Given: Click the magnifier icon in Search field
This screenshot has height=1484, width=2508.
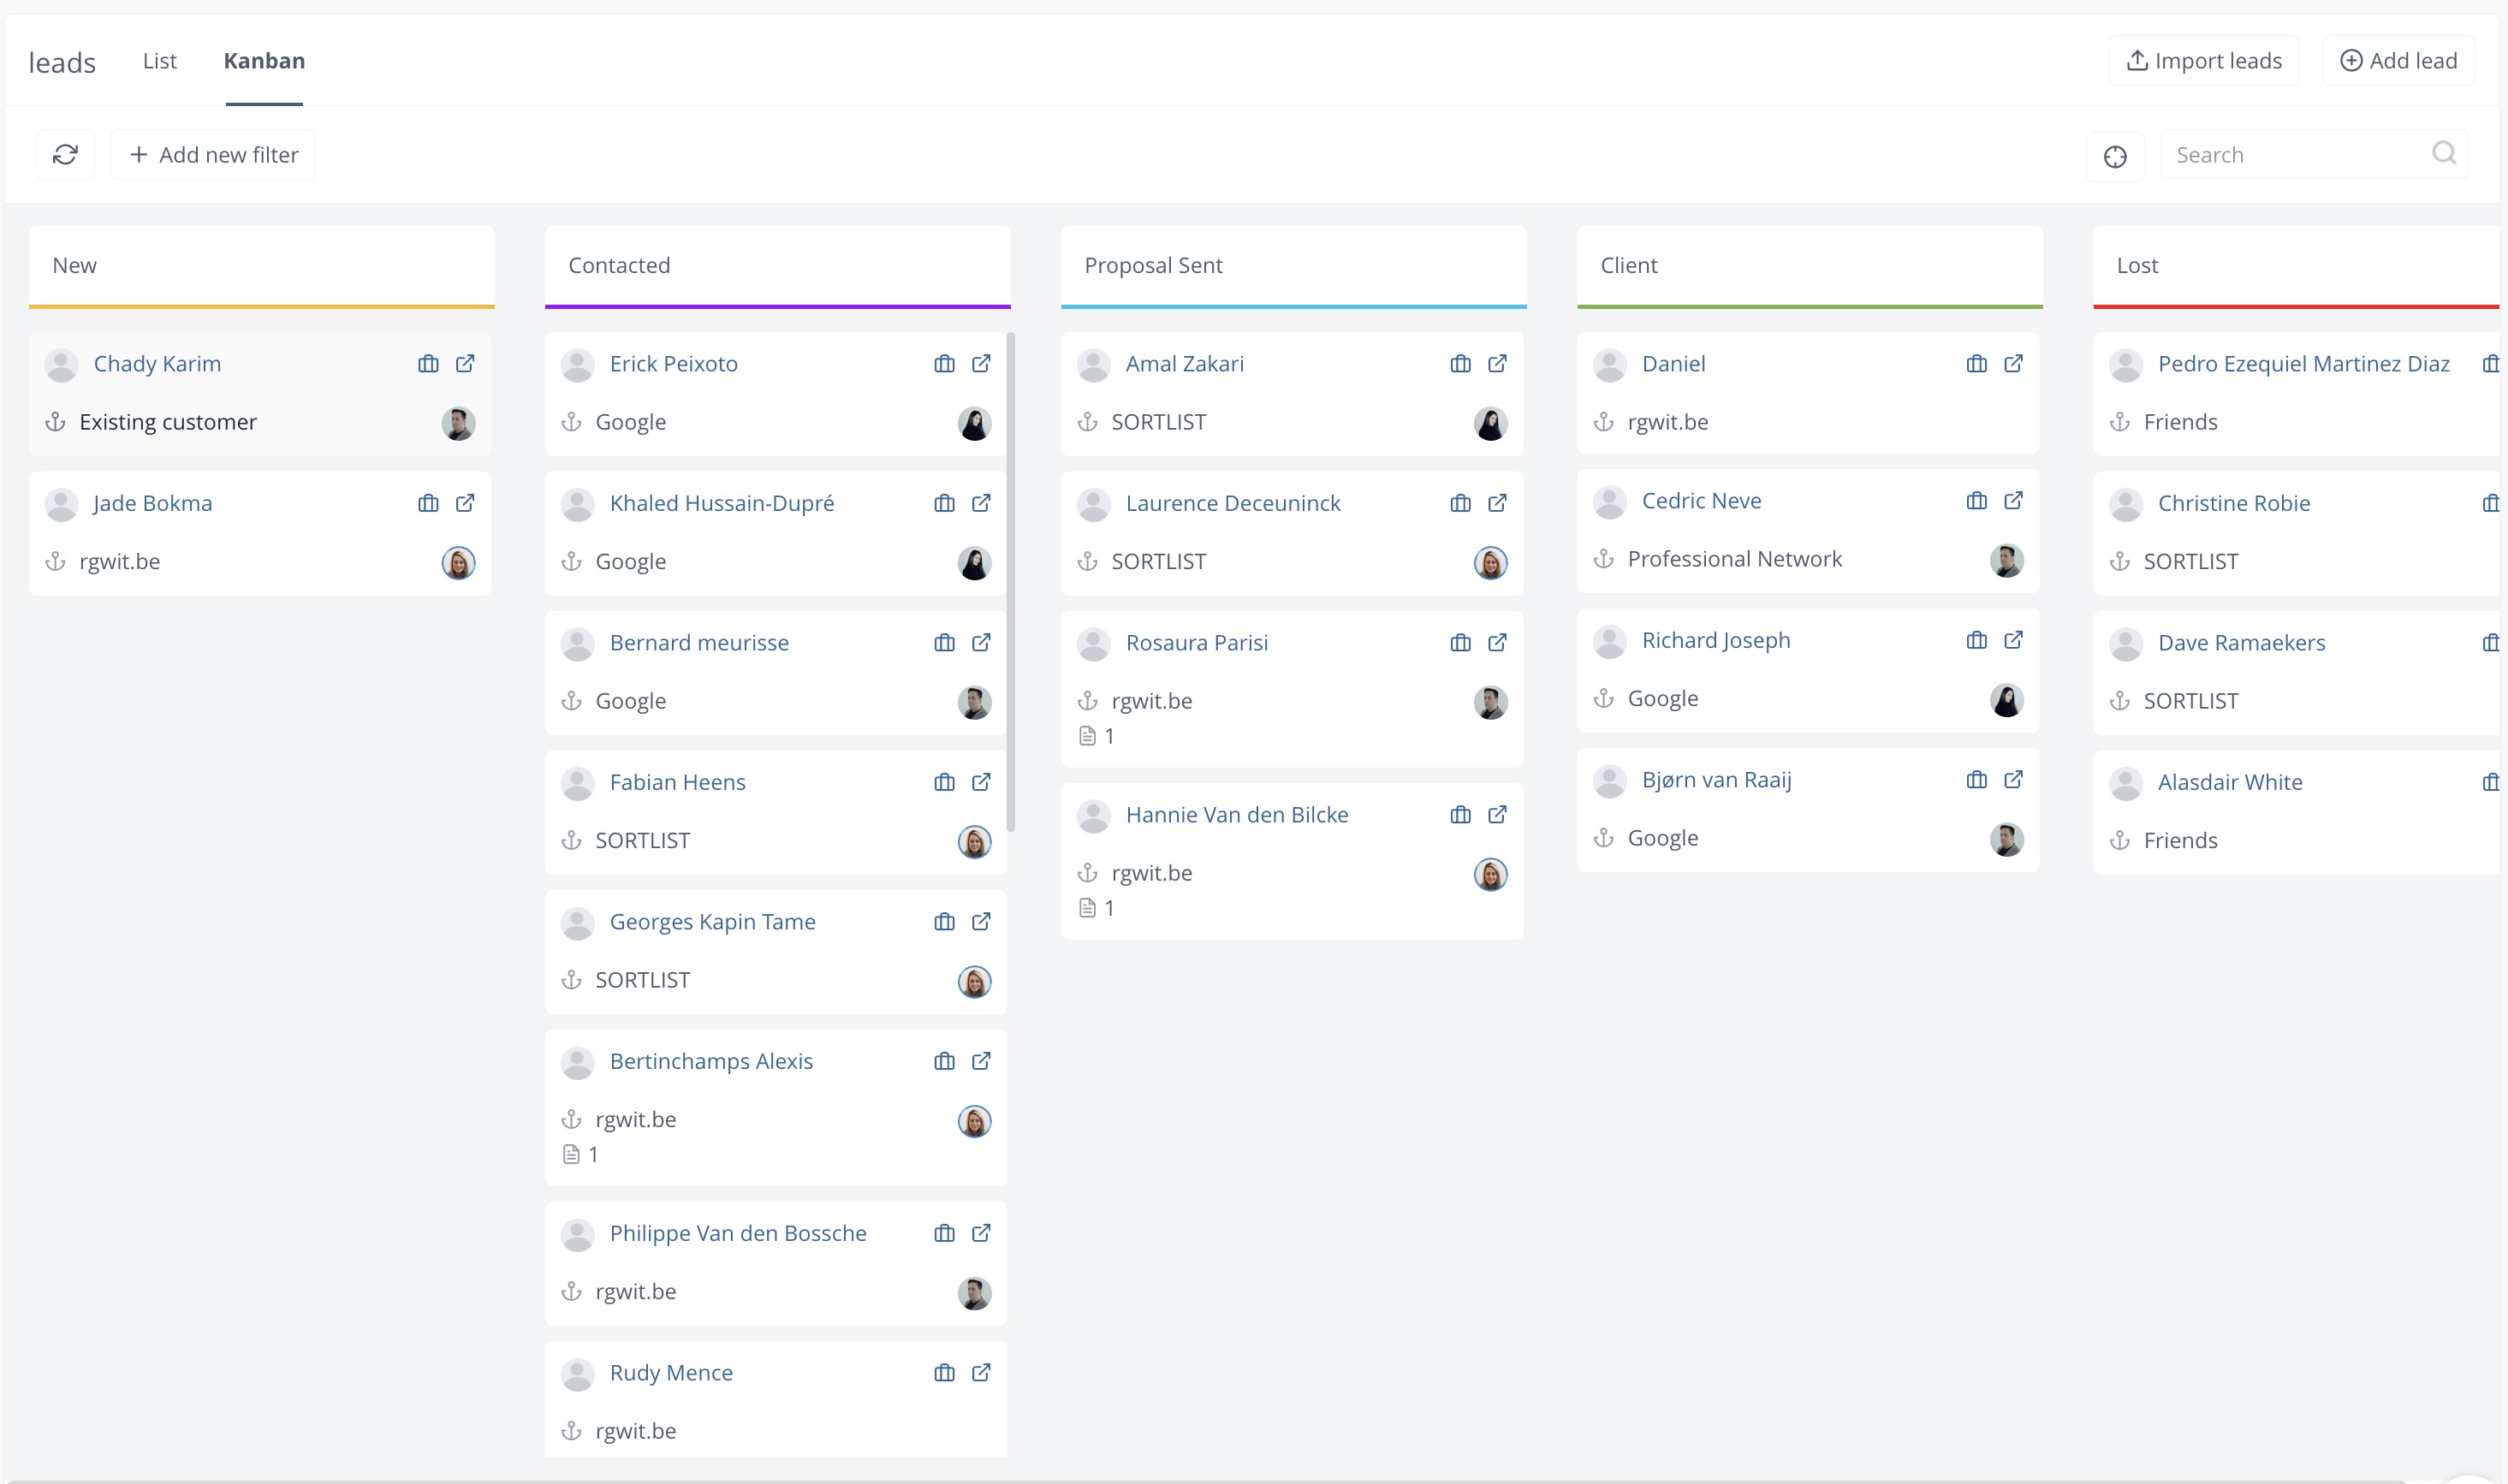Looking at the screenshot, I should (x=2443, y=153).
